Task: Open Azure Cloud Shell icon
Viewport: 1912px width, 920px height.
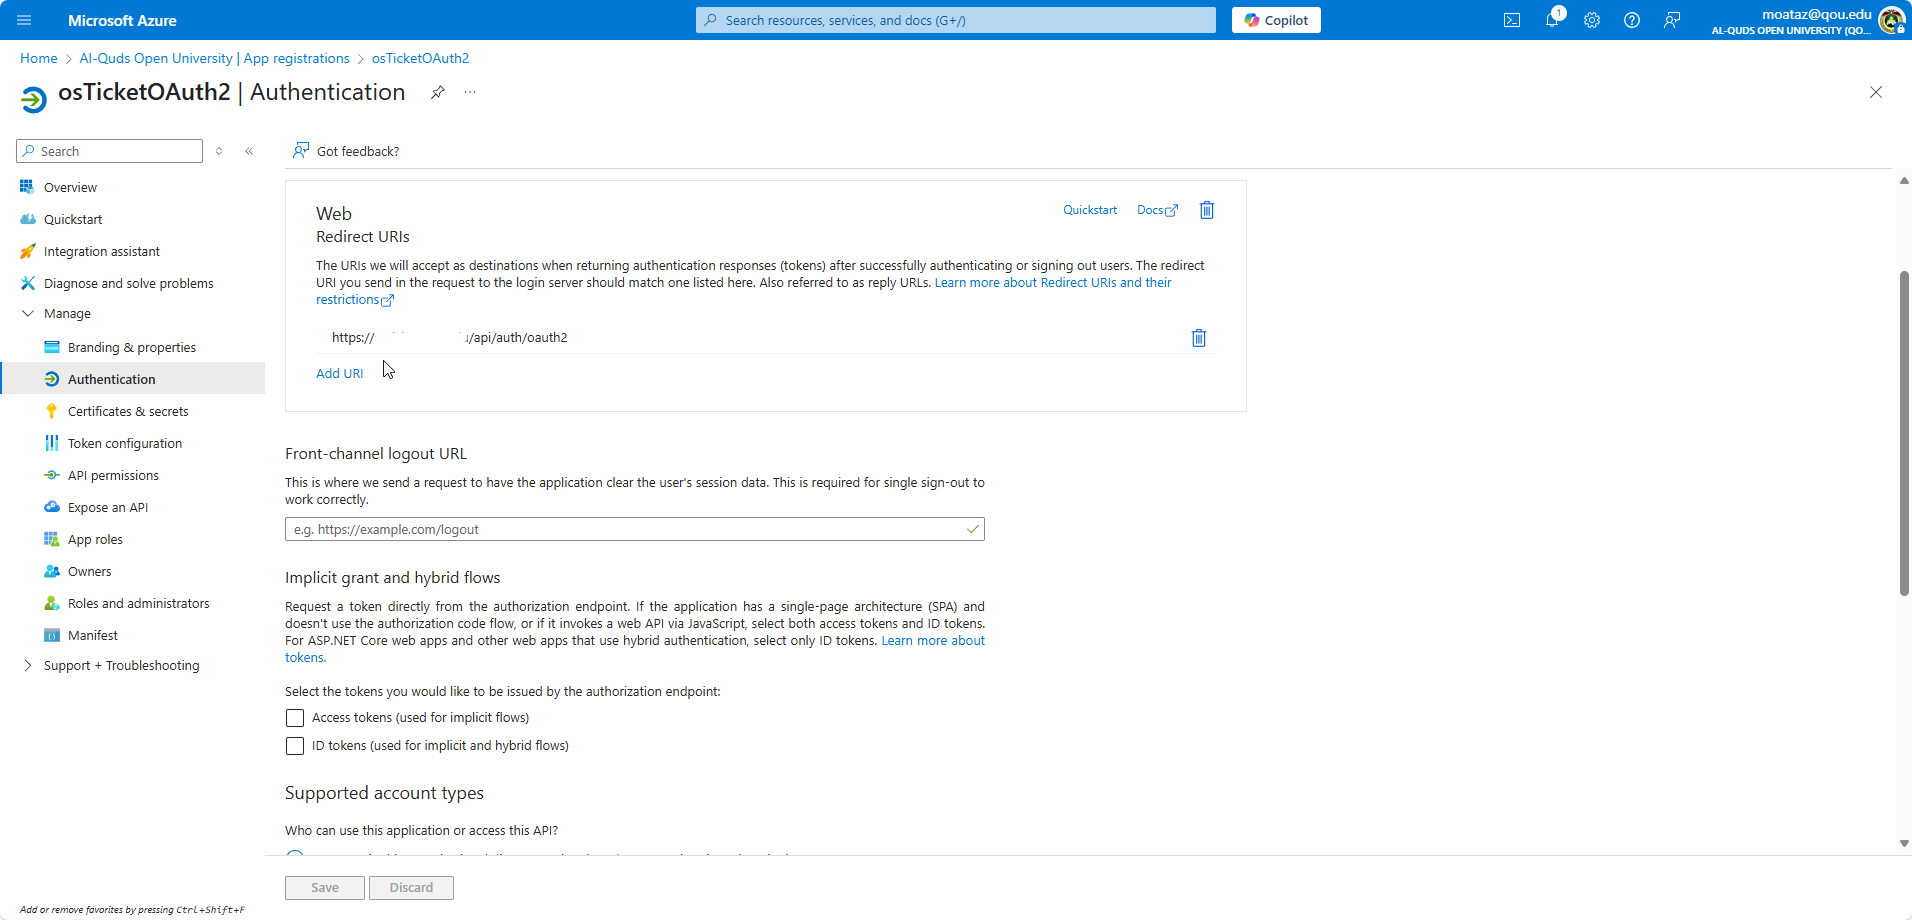Action: point(1512,20)
